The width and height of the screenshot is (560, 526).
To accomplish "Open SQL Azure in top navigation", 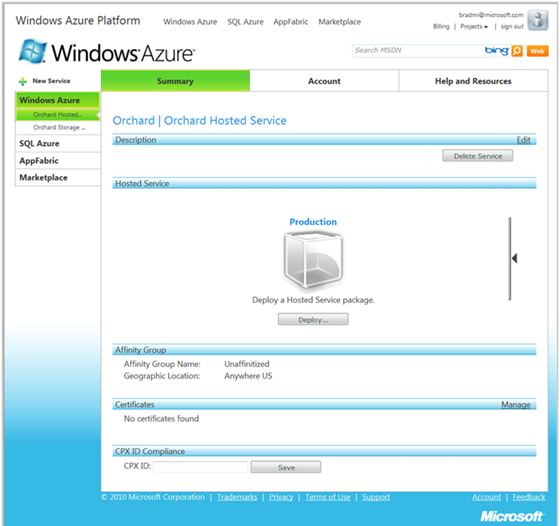I will point(245,22).
